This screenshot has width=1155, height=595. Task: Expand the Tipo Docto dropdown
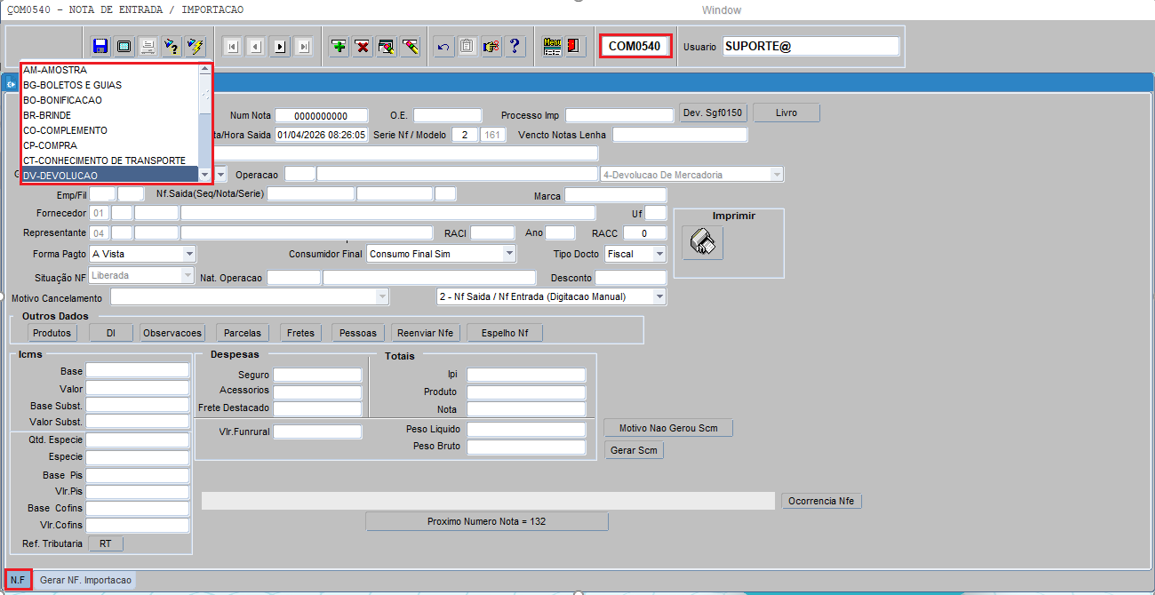[659, 254]
